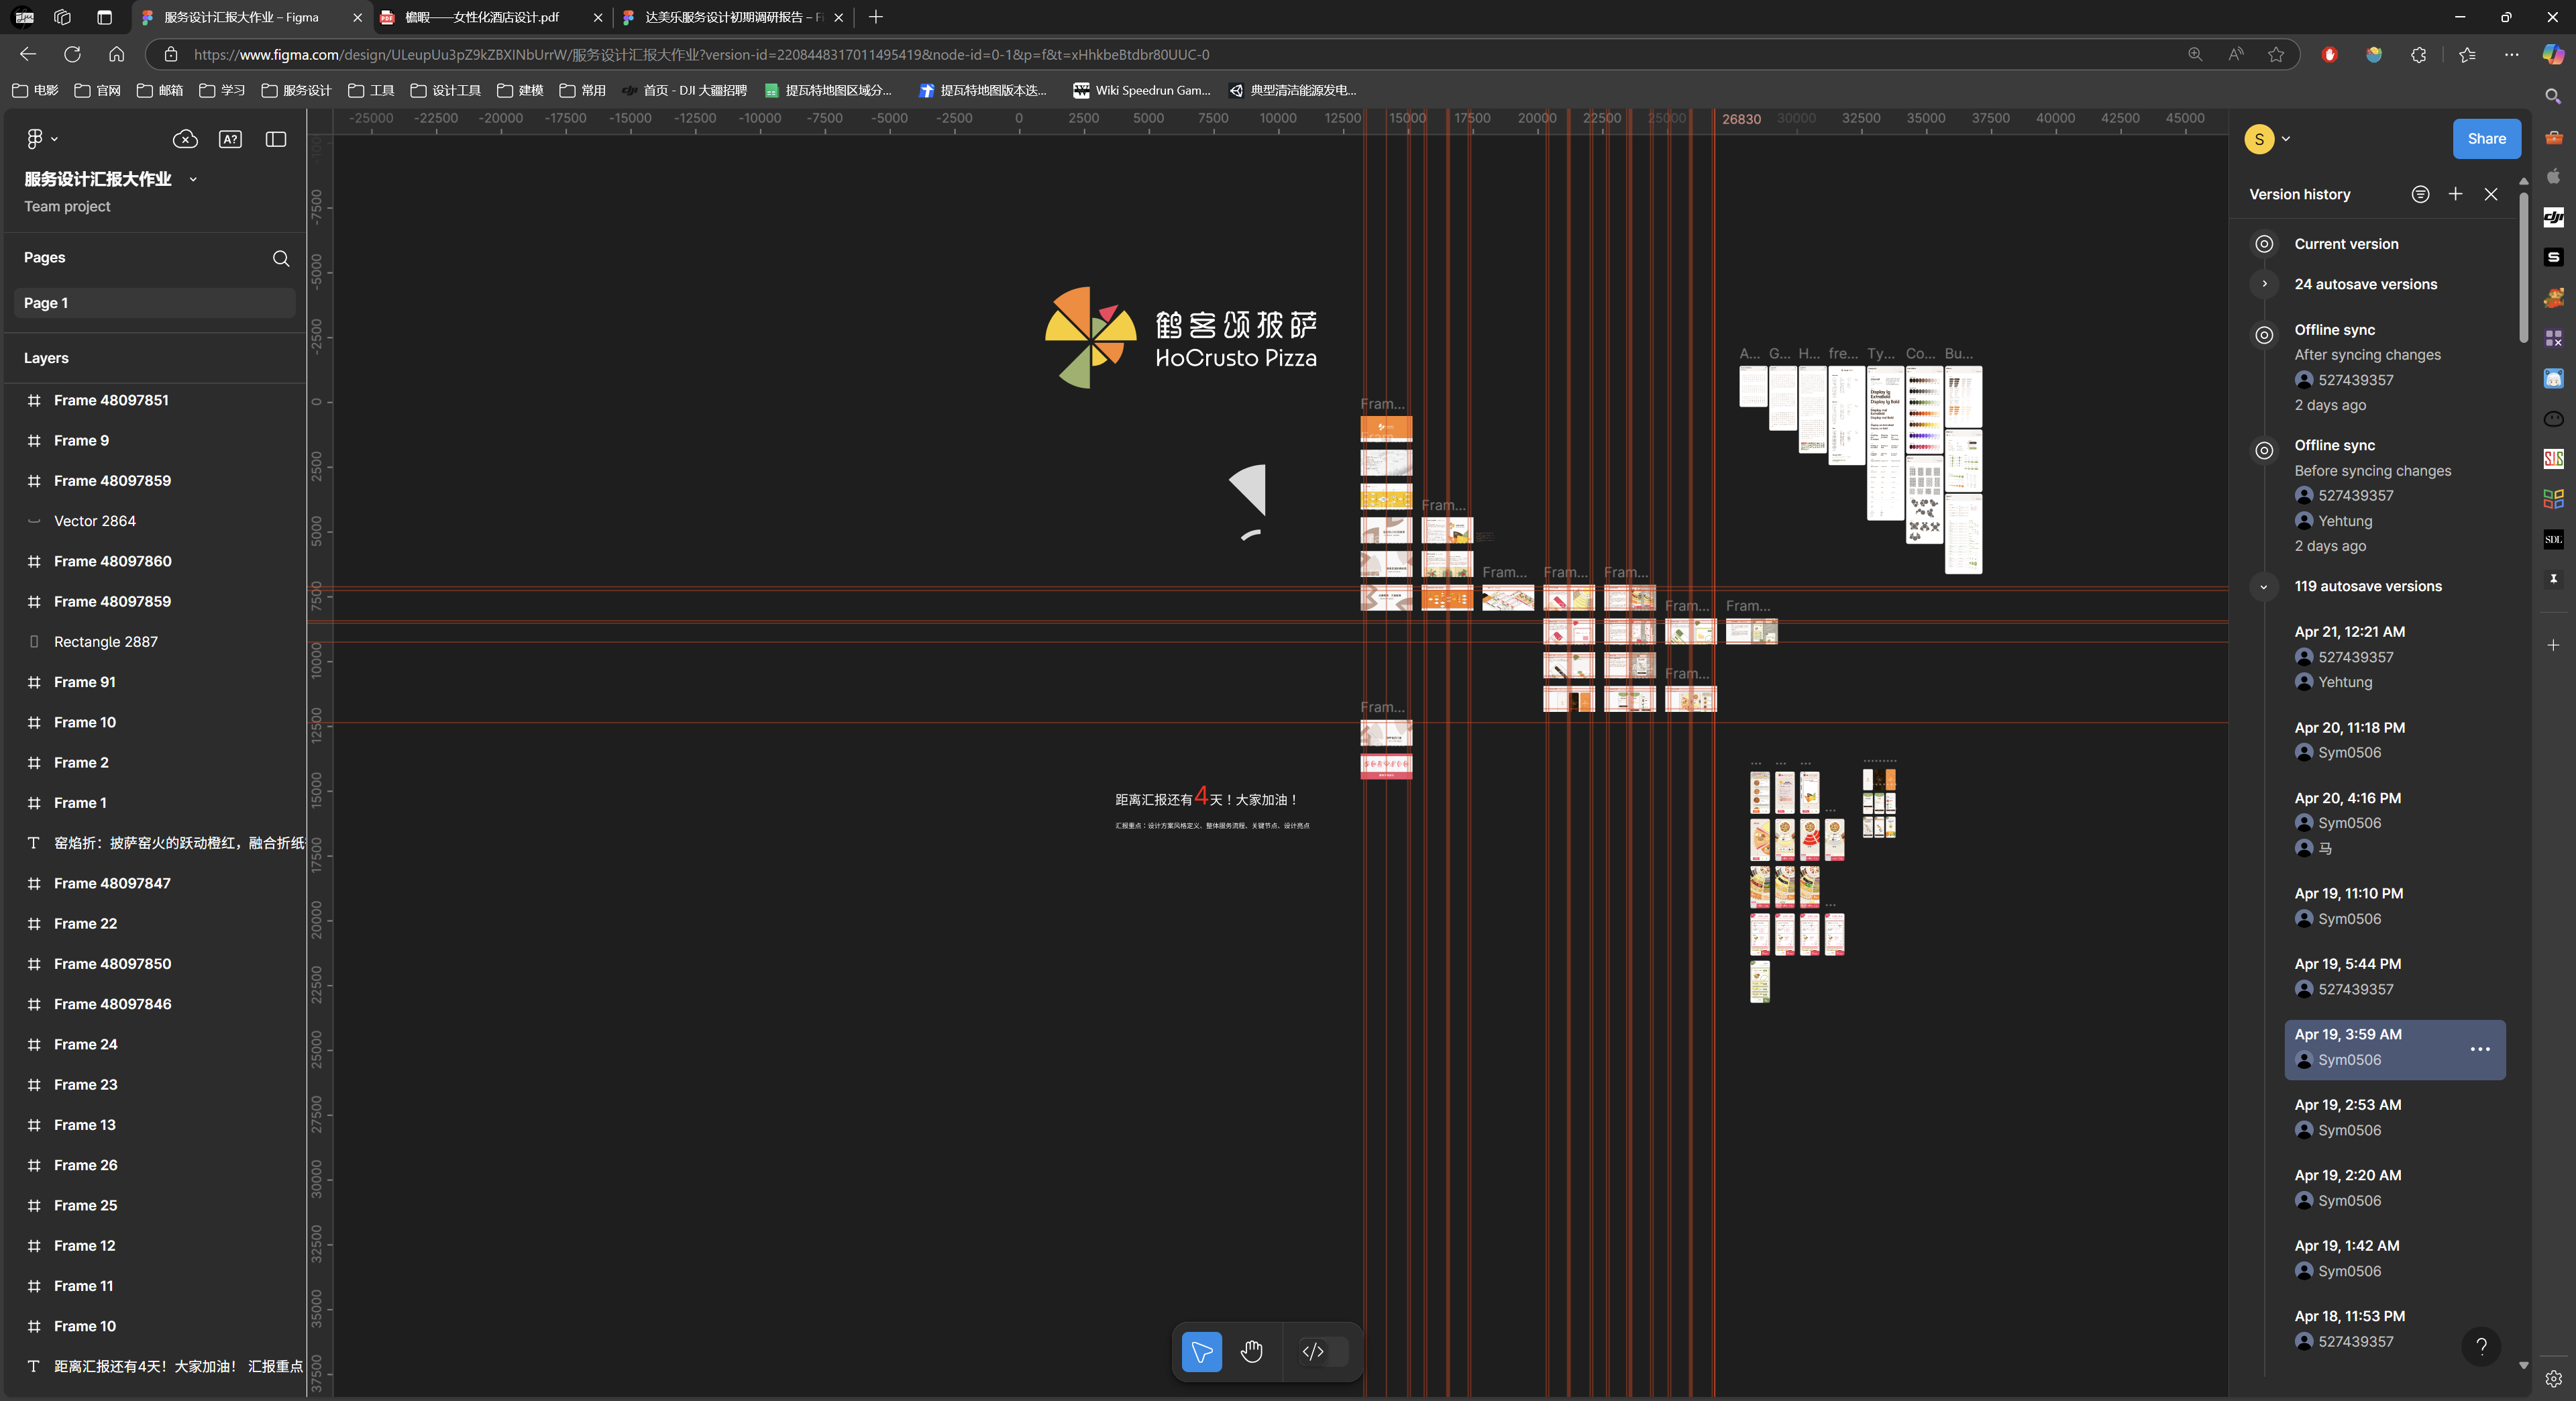This screenshot has height=1401, width=2576.
Task: Open the 首页 - DJI 大疆招聘 bookmark
Action: tap(685, 90)
